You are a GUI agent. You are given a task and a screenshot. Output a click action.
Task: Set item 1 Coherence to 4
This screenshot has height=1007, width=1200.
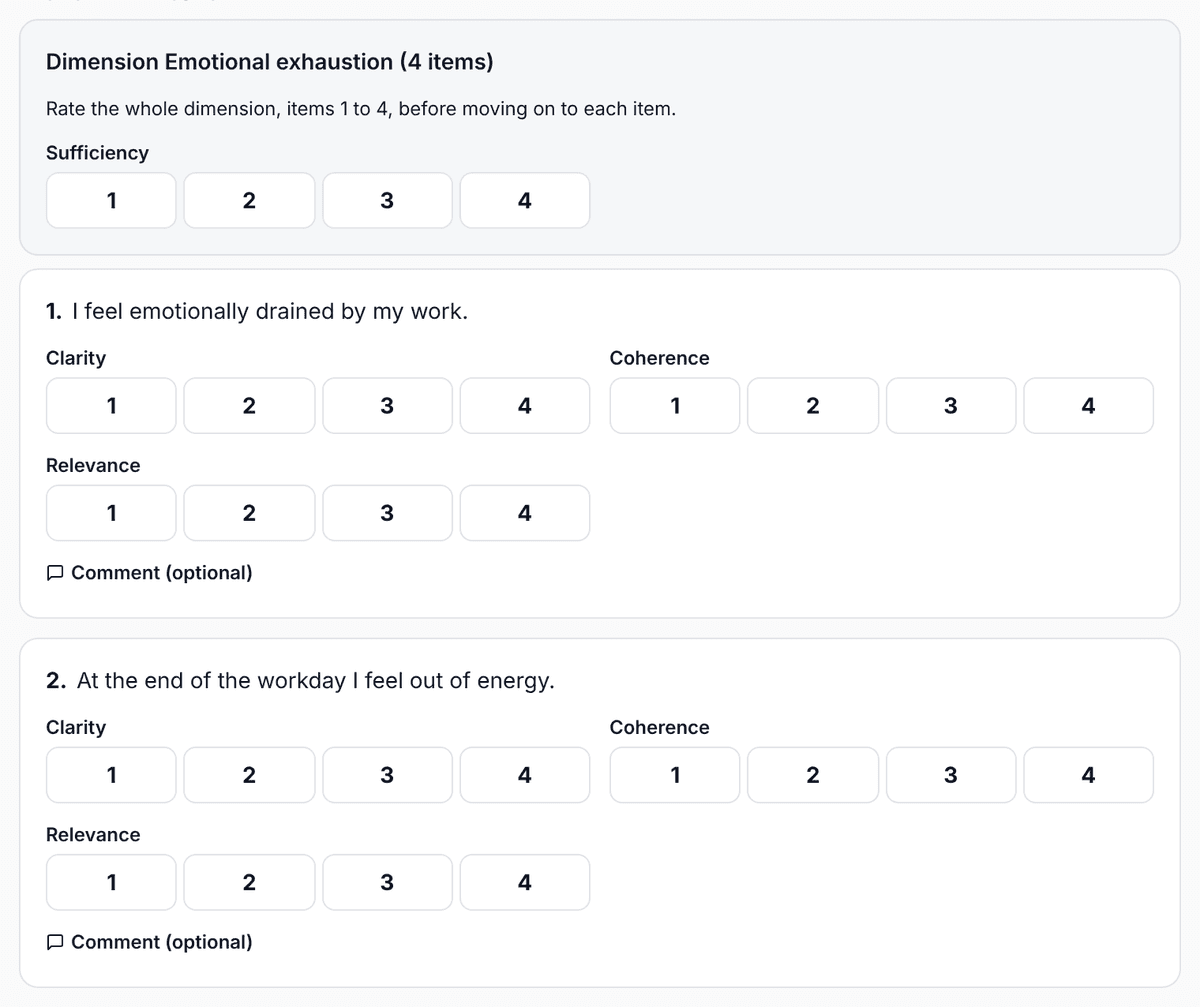1089,405
